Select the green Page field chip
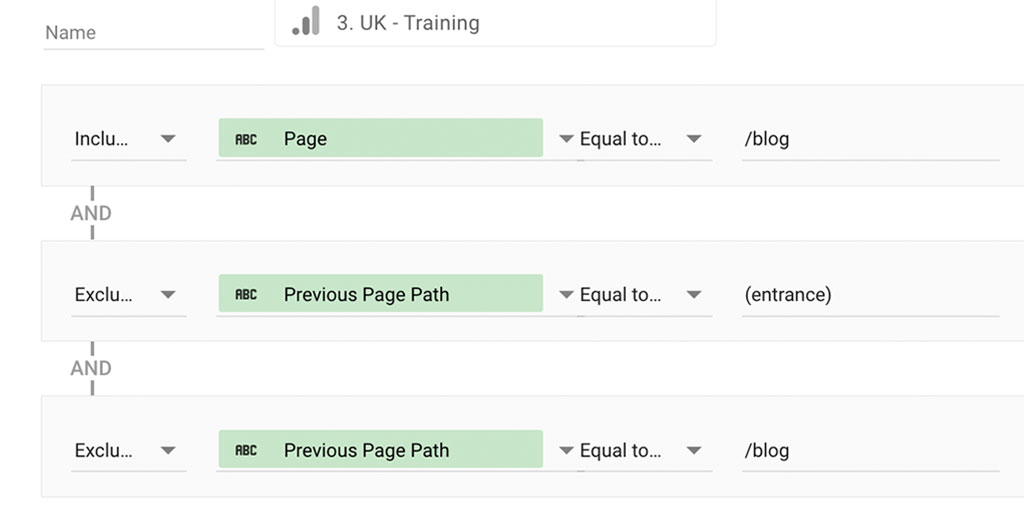 380,139
